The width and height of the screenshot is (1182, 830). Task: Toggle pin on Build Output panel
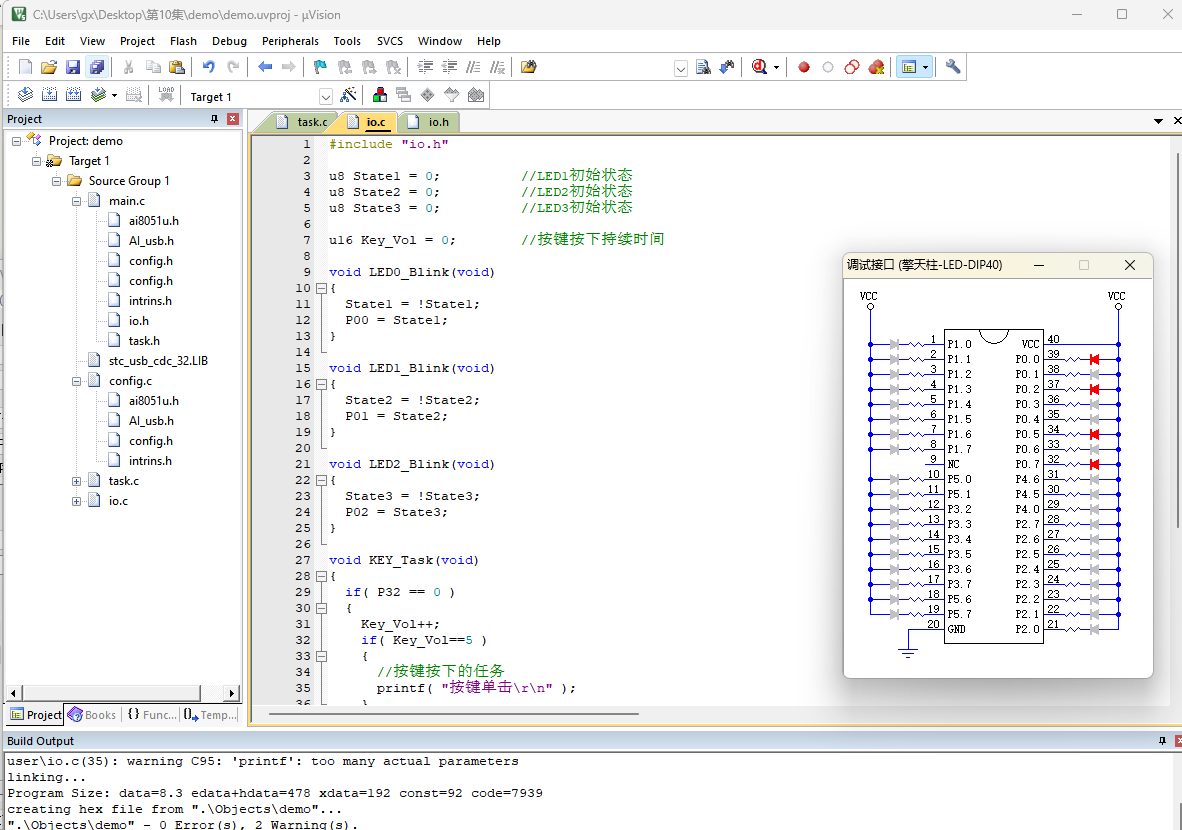(x=1162, y=741)
